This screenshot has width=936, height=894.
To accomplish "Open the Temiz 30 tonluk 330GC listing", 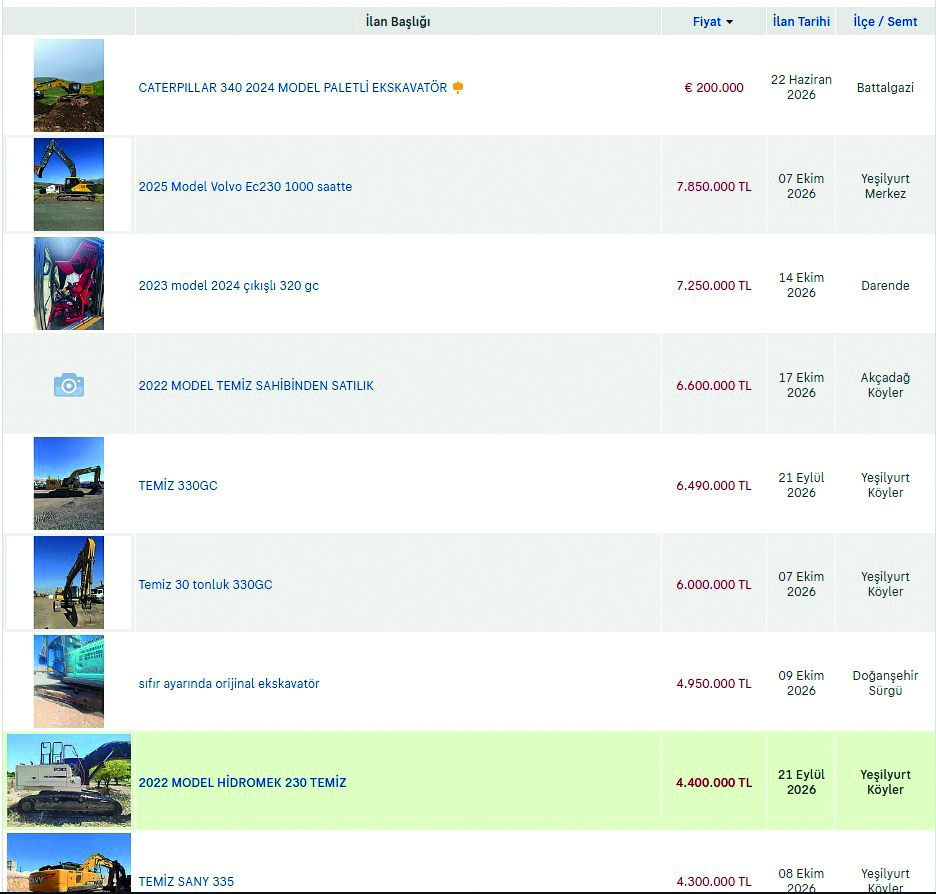I will [205, 585].
